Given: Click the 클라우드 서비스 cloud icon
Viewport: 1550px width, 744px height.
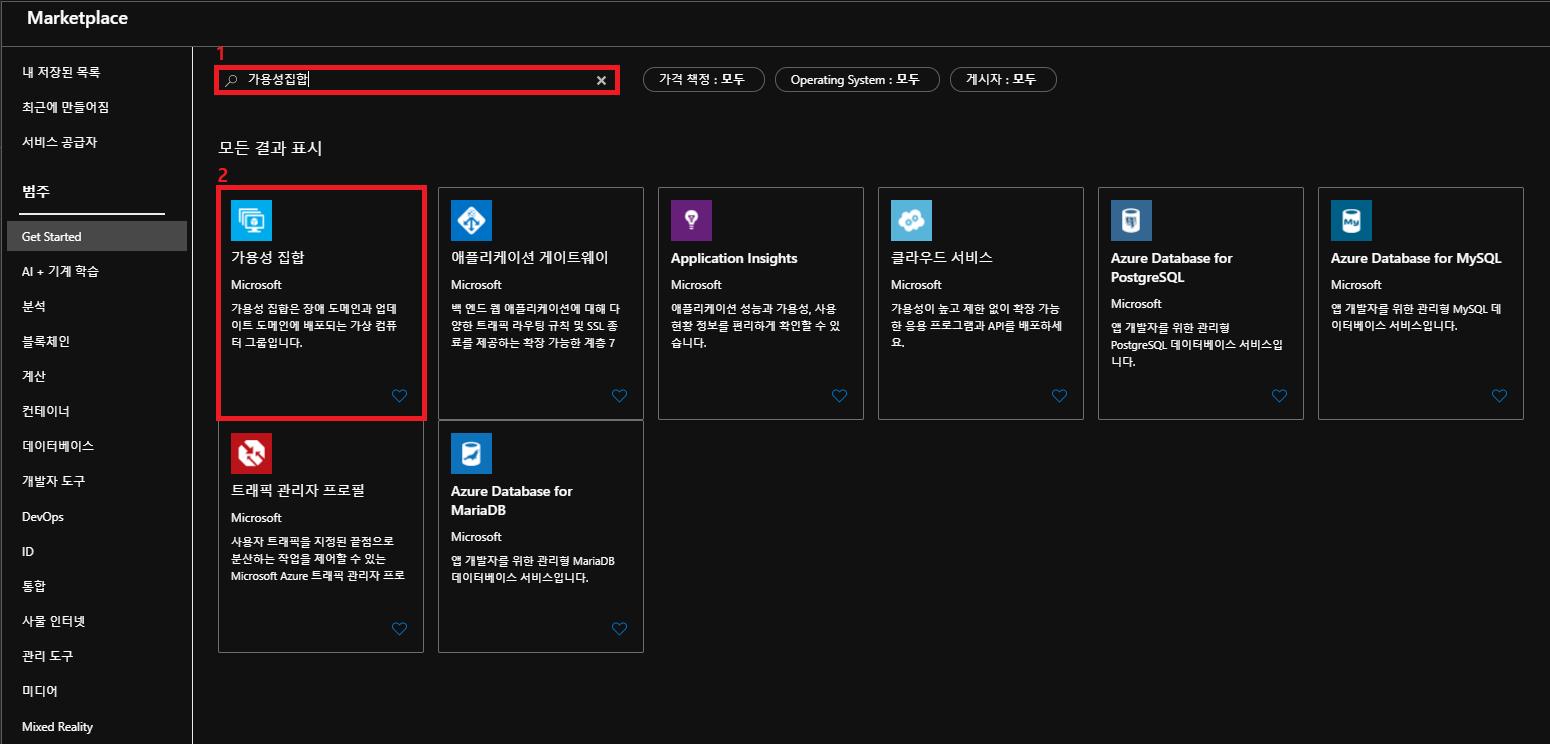Looking at the screenshot, I should 911,220.
